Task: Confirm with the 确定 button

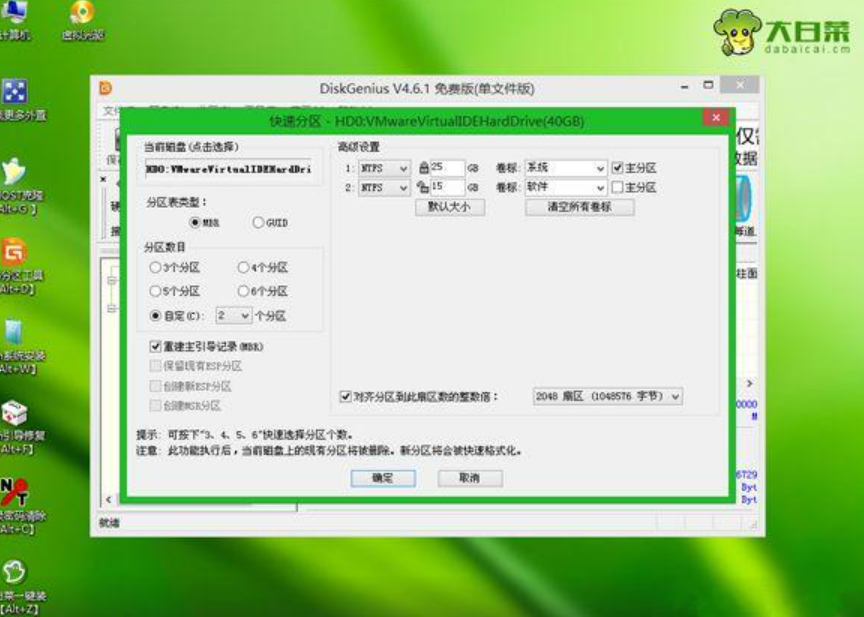Action: coord(382,478)
